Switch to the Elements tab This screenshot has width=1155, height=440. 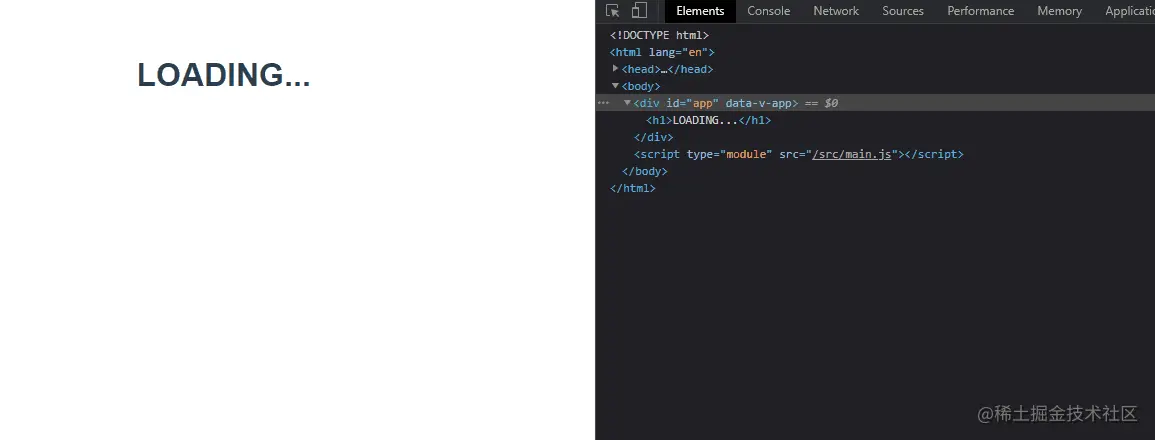[x=700, y=11]
